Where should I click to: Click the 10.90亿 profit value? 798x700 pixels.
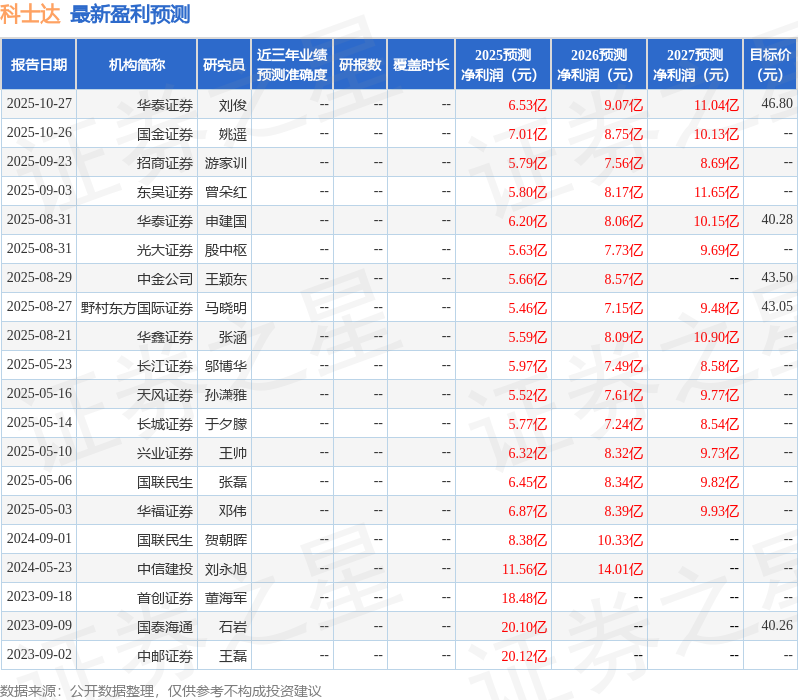[717, 337]
